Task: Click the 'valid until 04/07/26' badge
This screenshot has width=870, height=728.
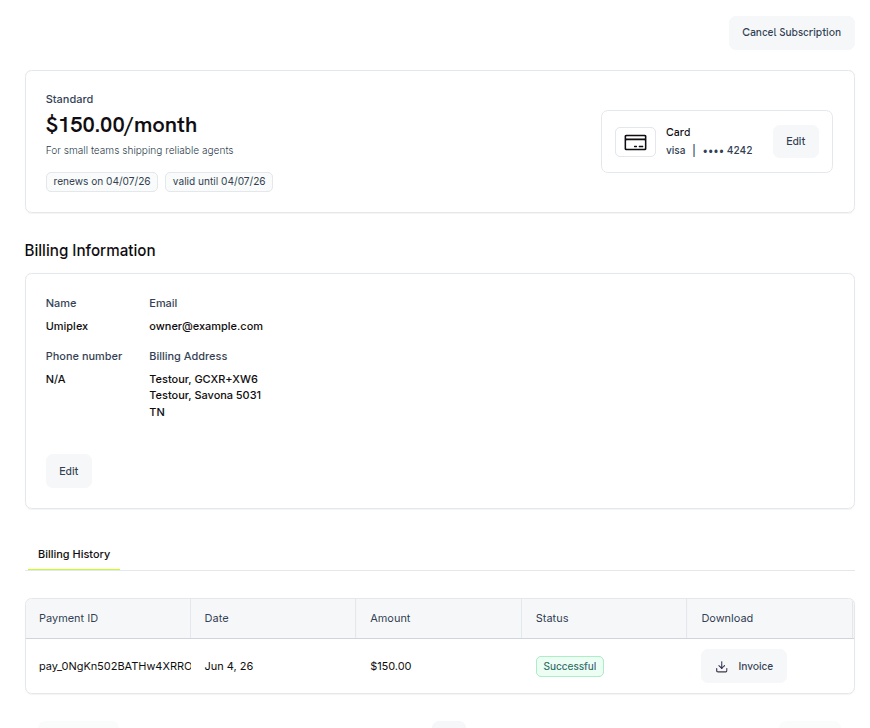Action: coord(219,181)
